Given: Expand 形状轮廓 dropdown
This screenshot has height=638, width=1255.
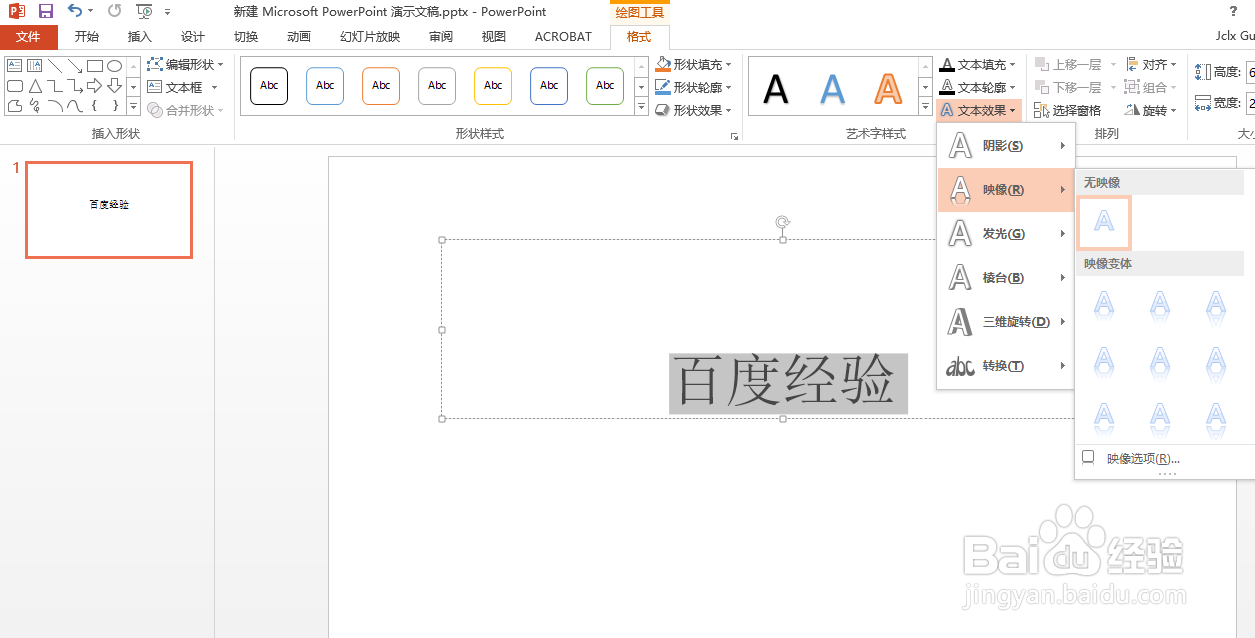Looking at the screenshot, I should pyautogui.click(x=693, y=87).
